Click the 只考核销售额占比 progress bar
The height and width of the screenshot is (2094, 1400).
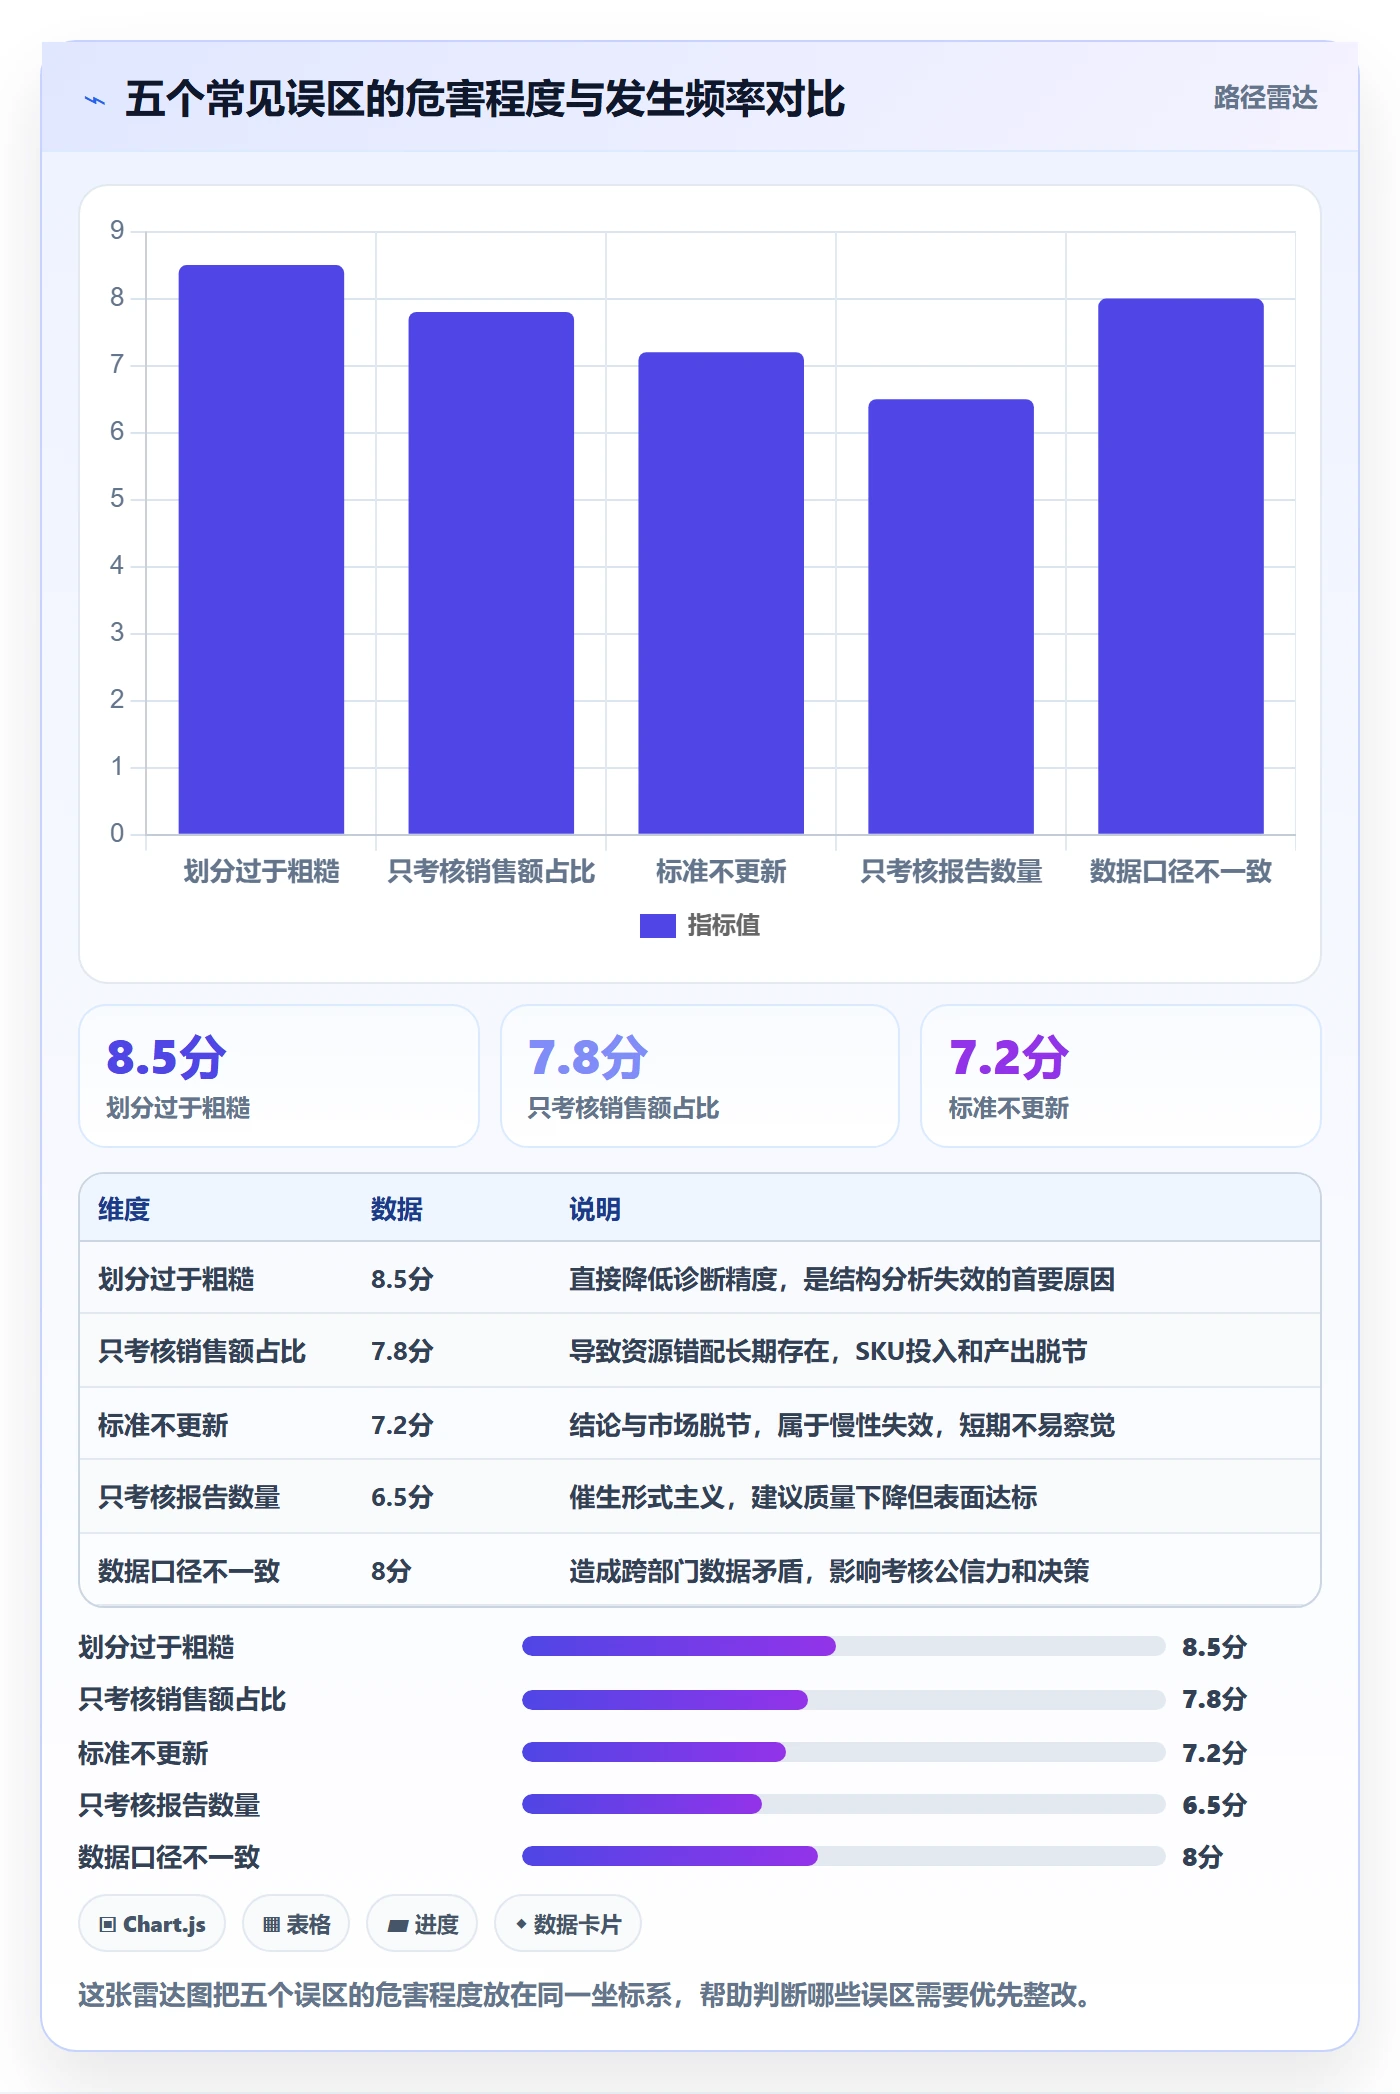point(843,1699)
